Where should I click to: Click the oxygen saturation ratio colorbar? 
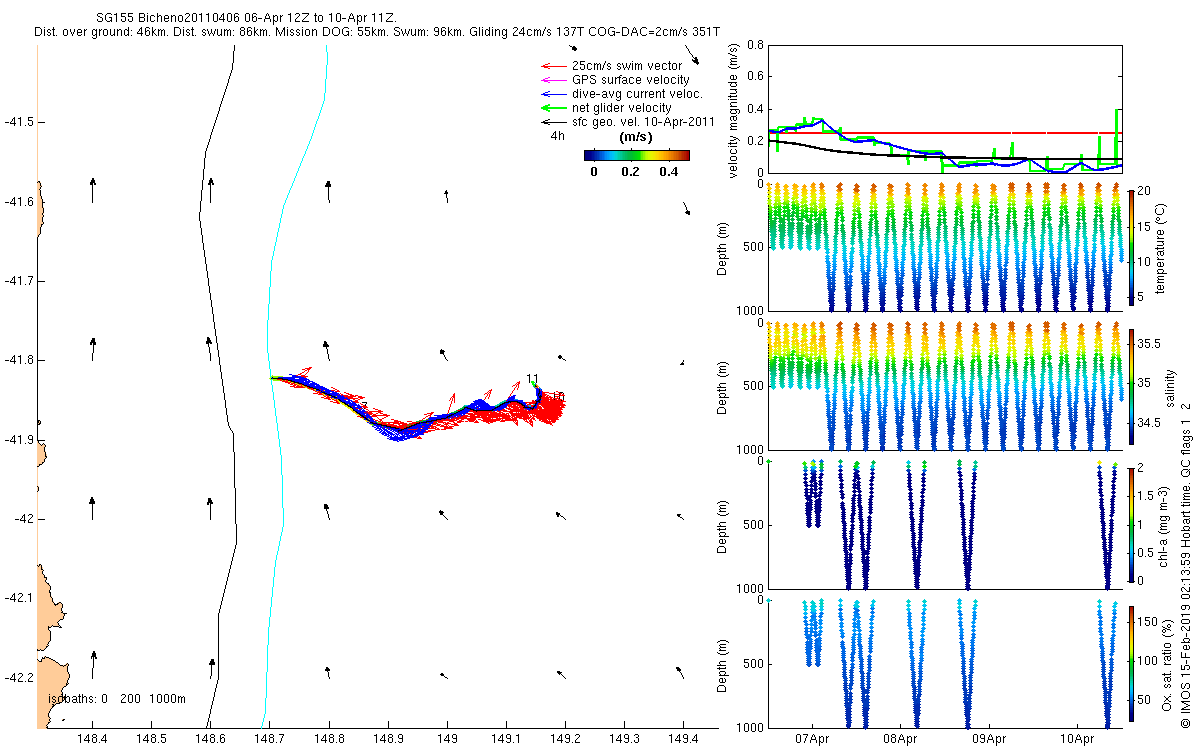tap(1130, 663)
